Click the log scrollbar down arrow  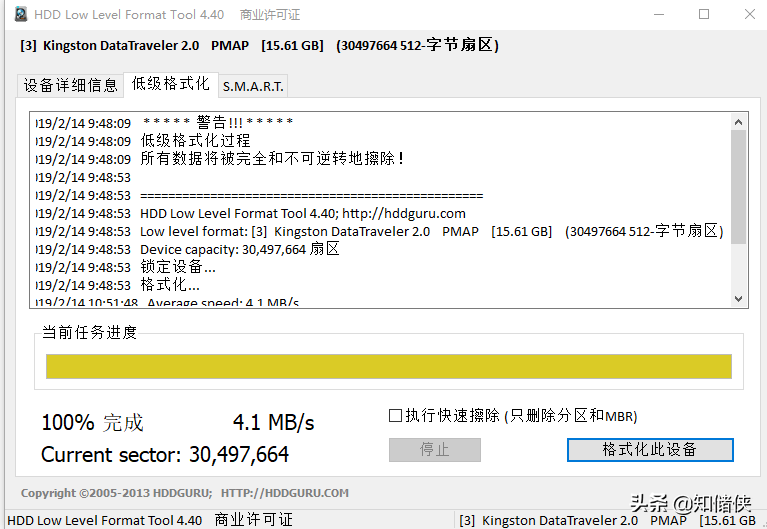(x=739, y=298)
